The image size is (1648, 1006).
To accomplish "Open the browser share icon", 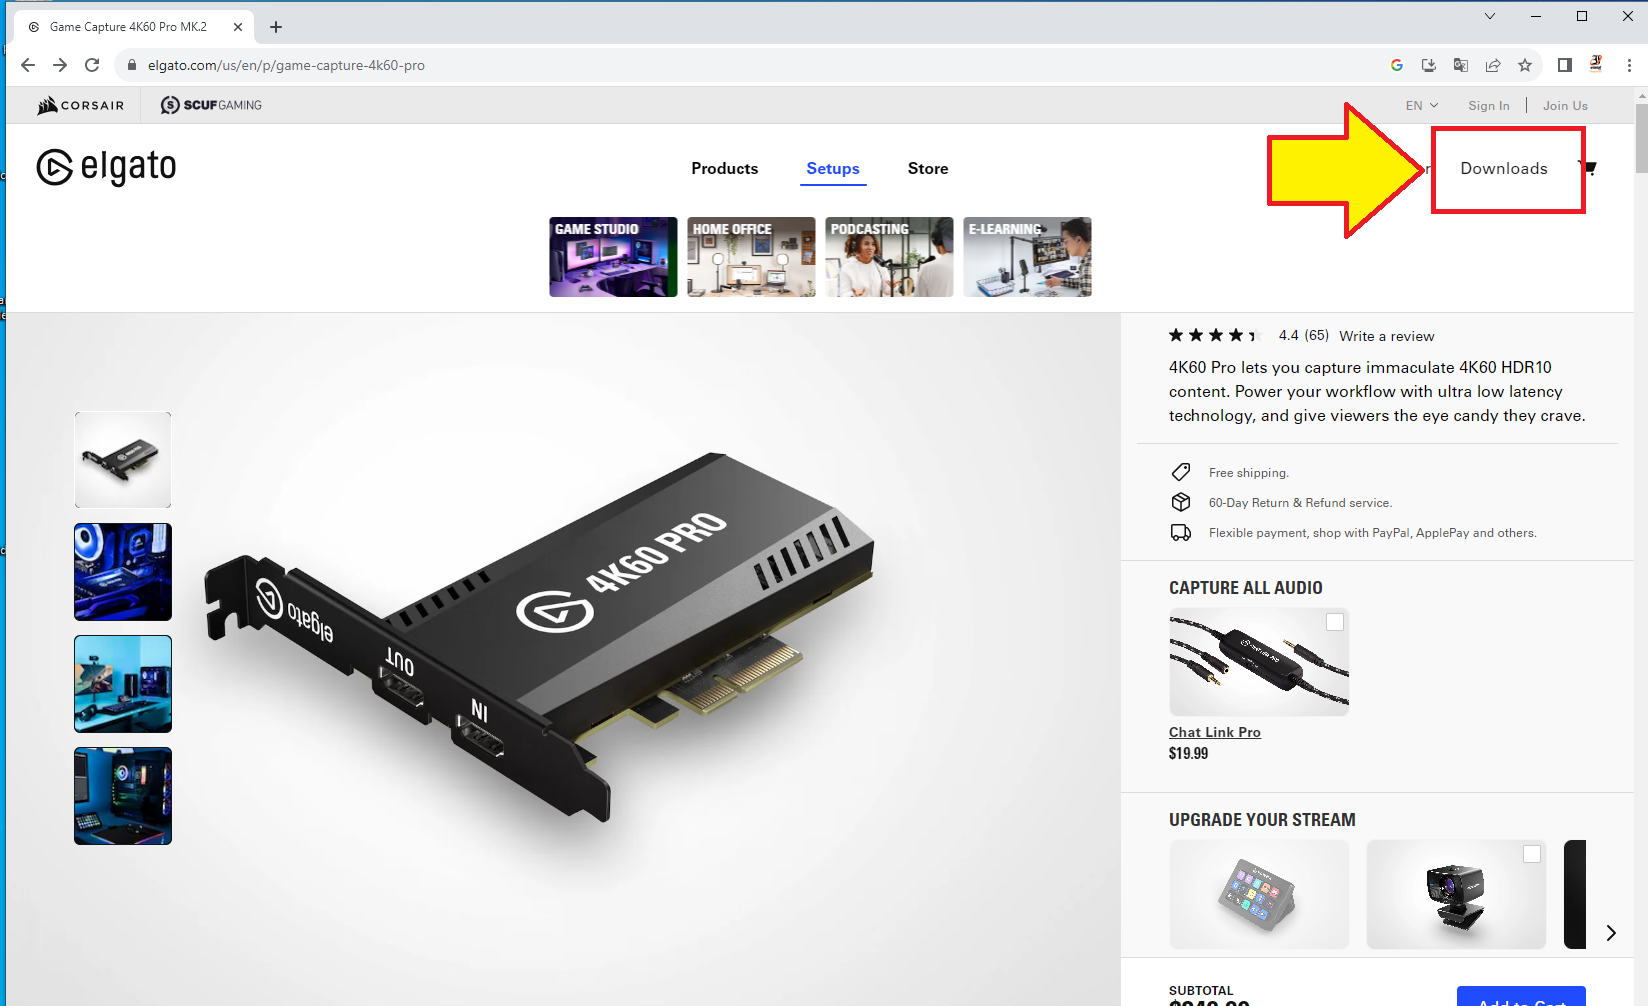I will click(x=1492, y=65).
